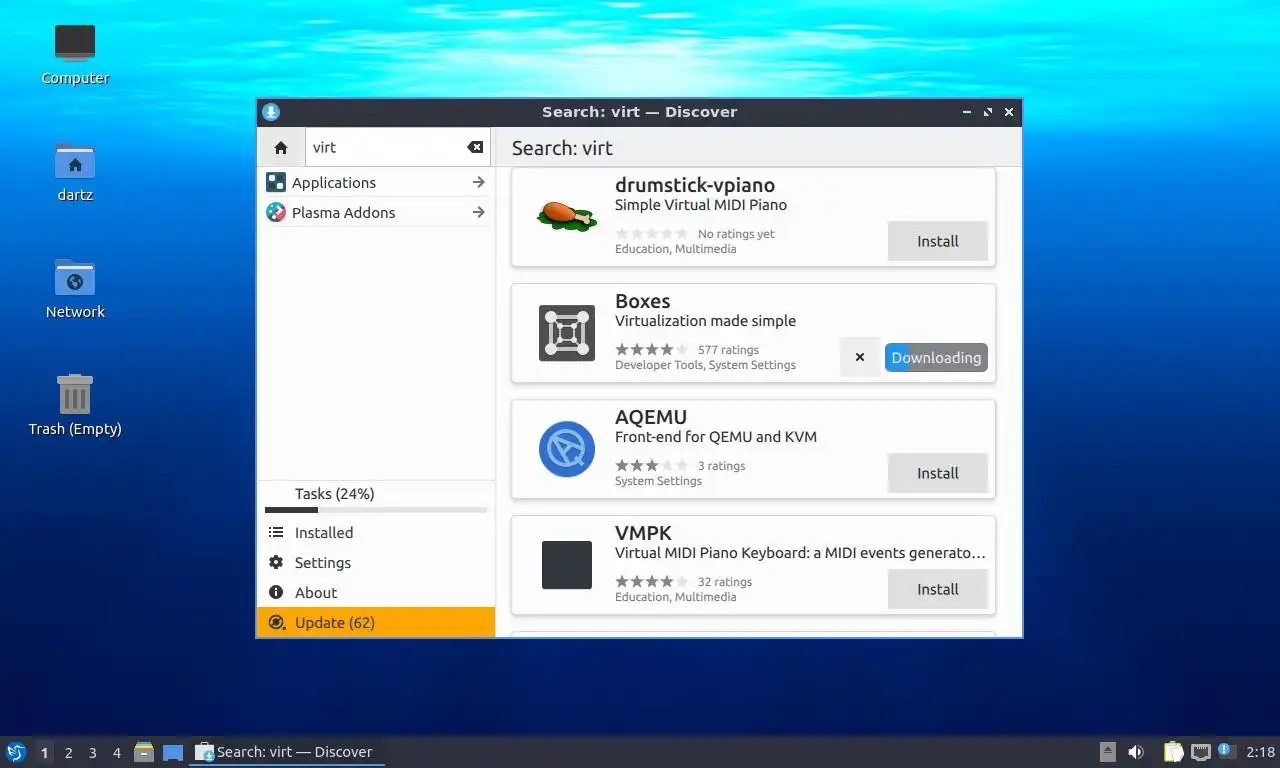Switch to workspace 1
The image size is (1280, 768).
pos(44,752)
